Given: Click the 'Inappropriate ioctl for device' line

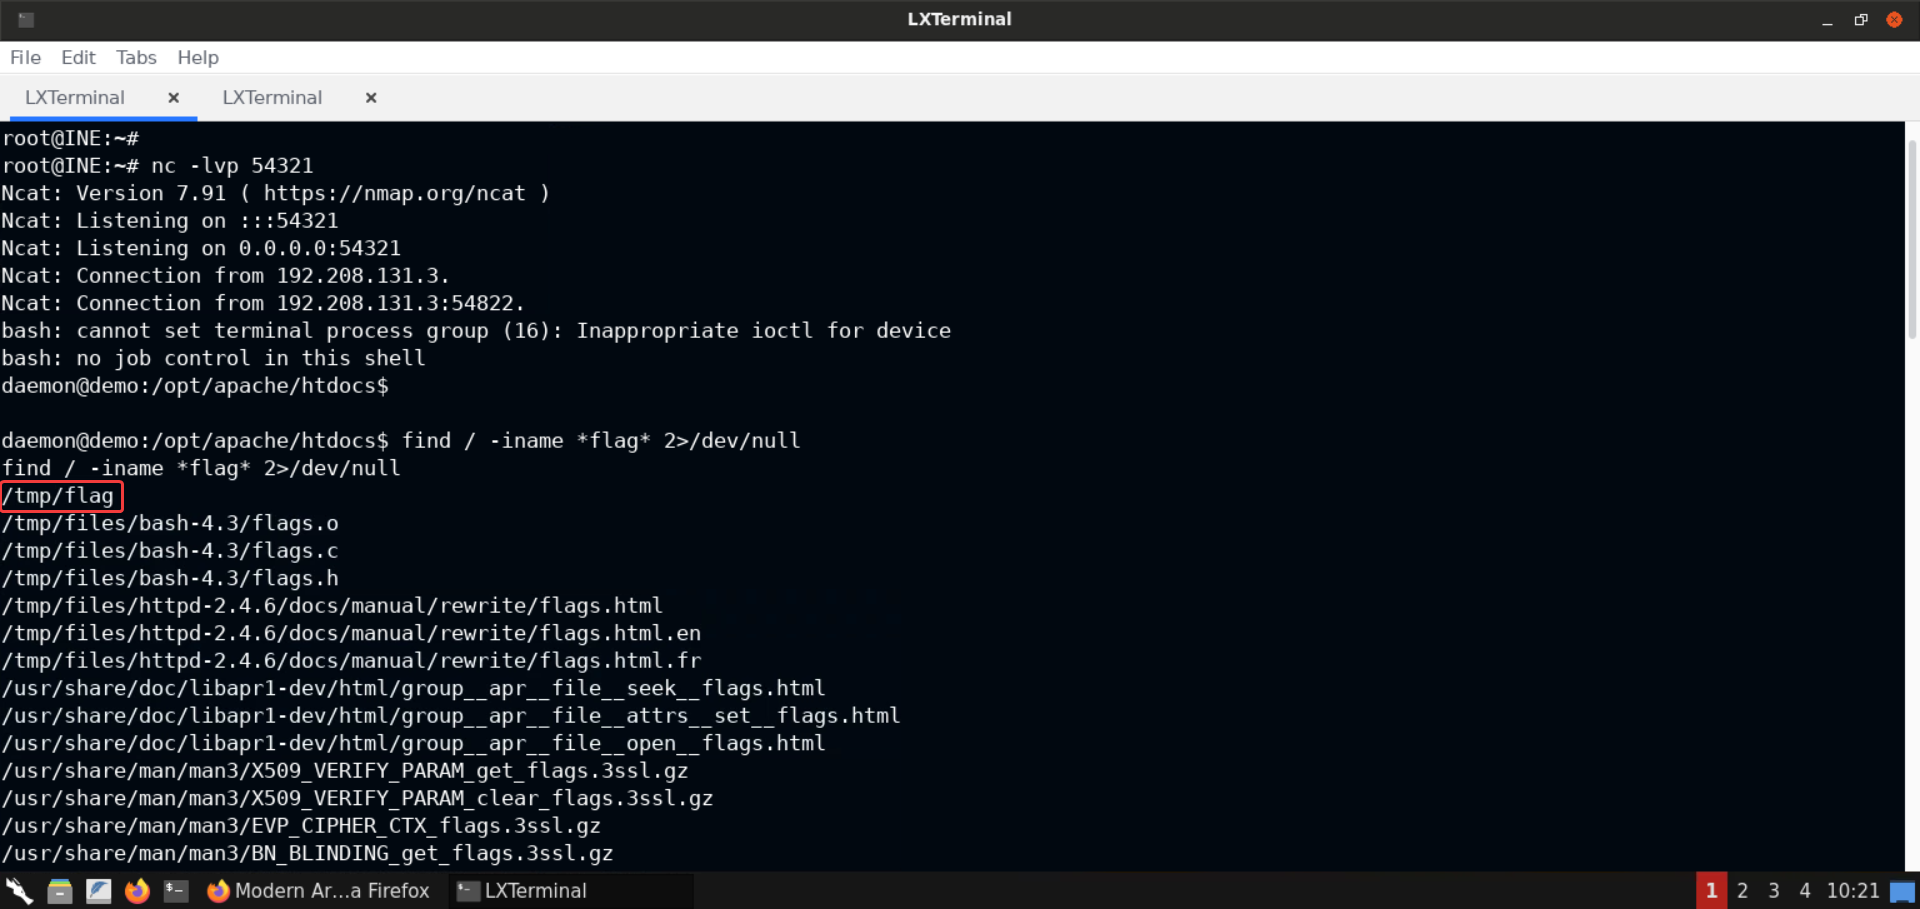Looking at the screenshot, I should (476, 331).
